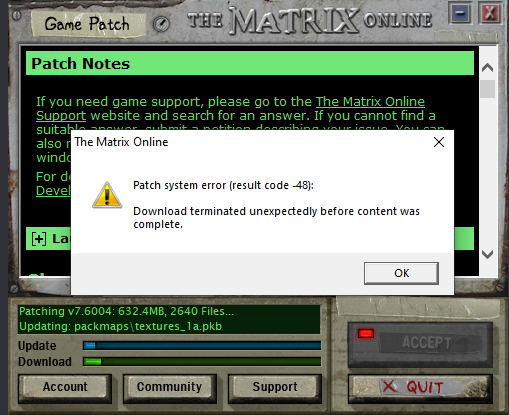
Task: Minimize the launcher with the blue button
Action: pos(460,13)
